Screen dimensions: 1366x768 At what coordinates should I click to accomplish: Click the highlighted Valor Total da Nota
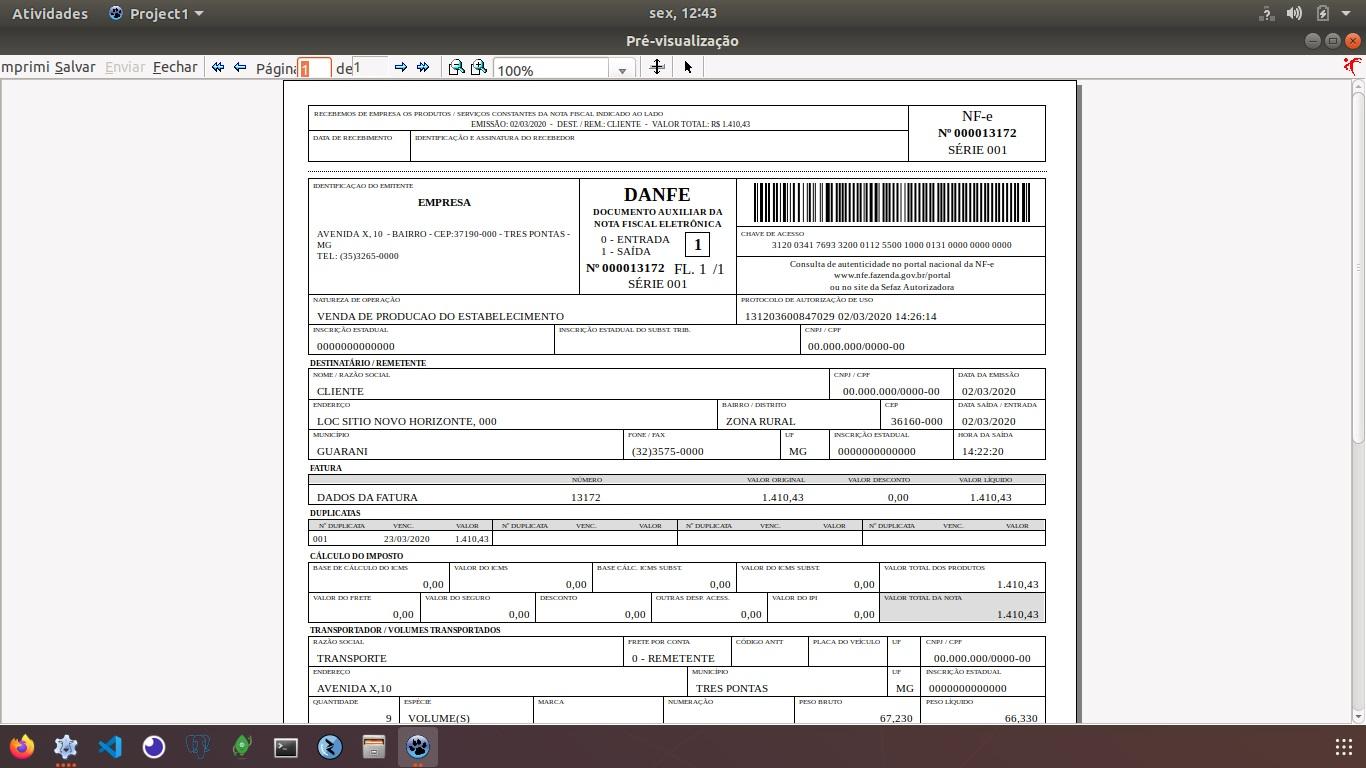(962, 607)
